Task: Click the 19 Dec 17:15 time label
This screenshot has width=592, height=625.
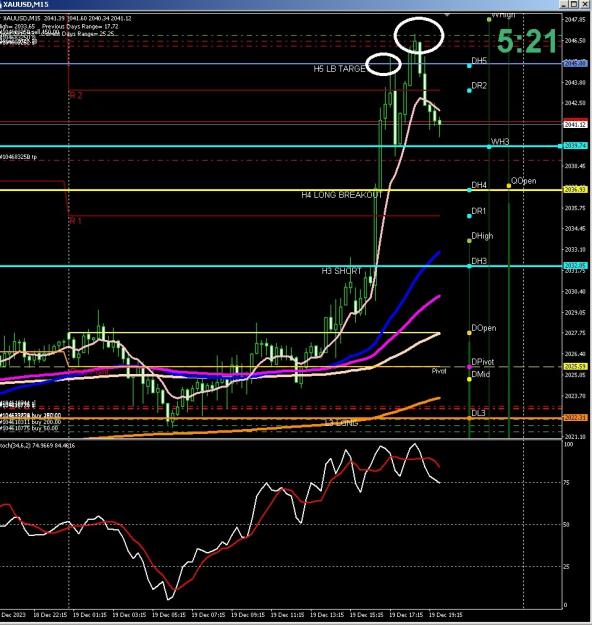Action: (406, 615)
